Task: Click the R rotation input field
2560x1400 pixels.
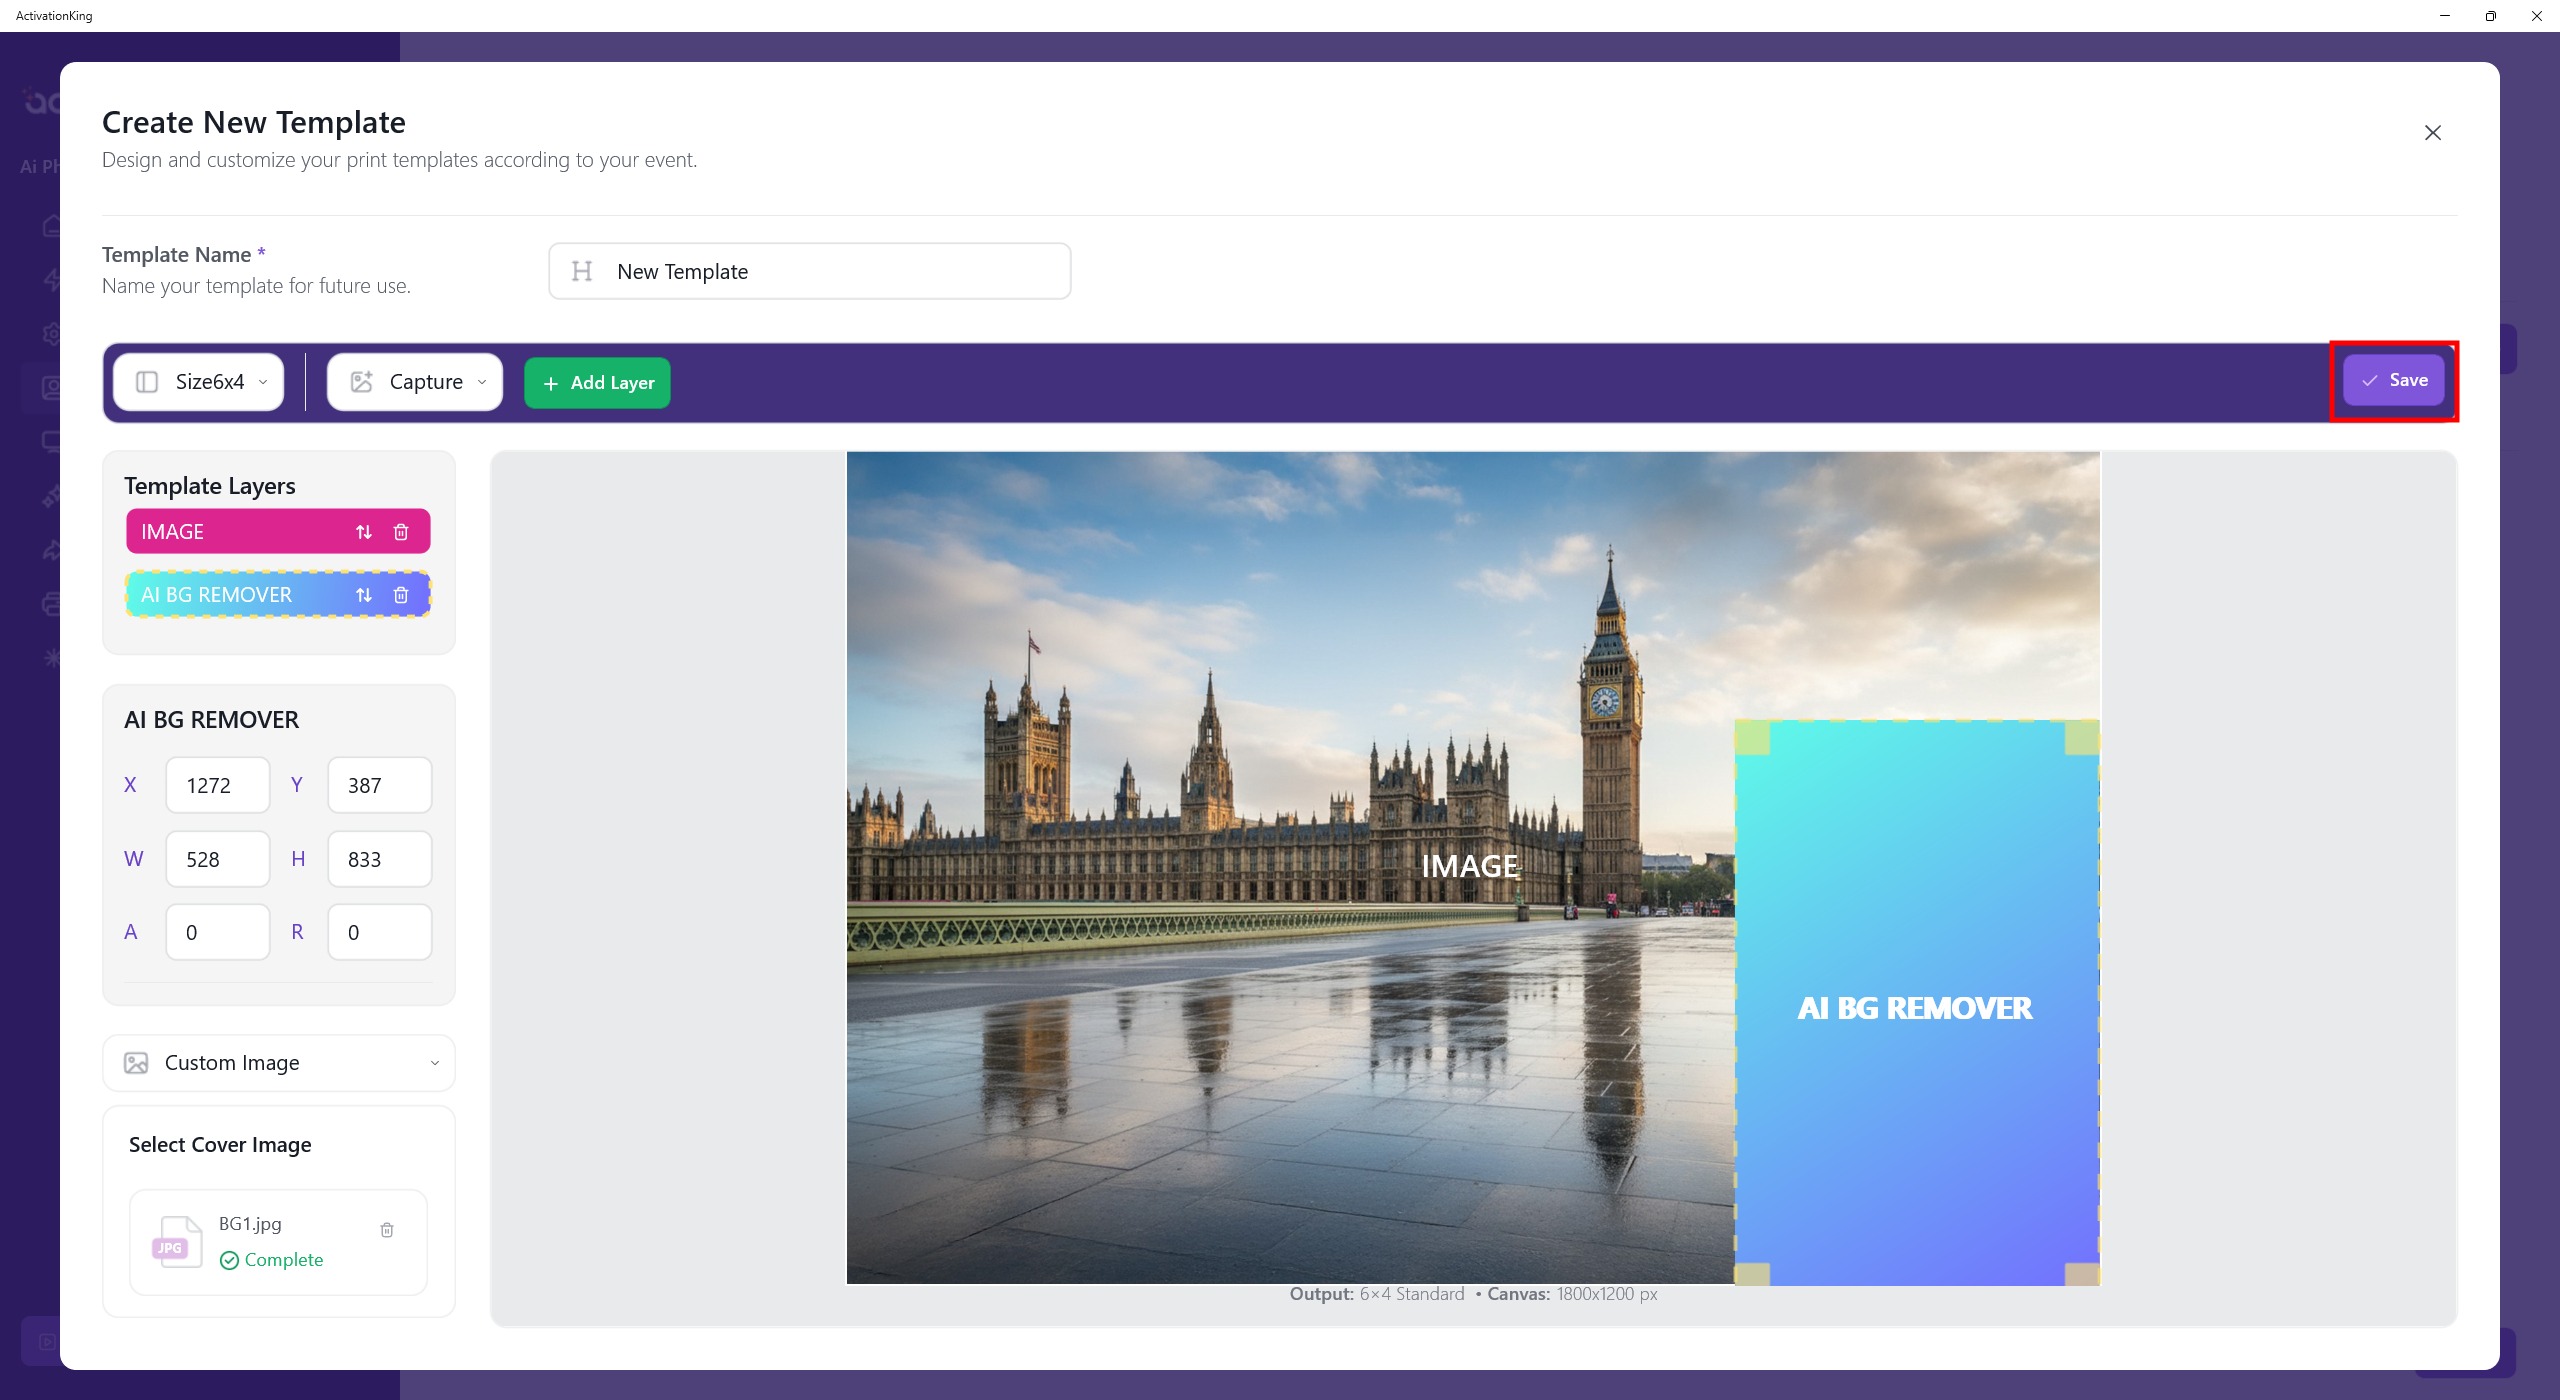Action: (379, 932)
